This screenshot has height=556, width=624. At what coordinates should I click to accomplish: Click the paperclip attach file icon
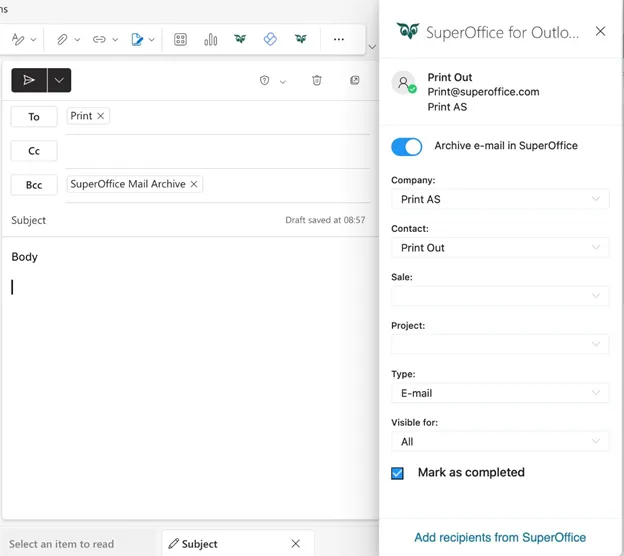pyautogui.click(x=61, y=40)
